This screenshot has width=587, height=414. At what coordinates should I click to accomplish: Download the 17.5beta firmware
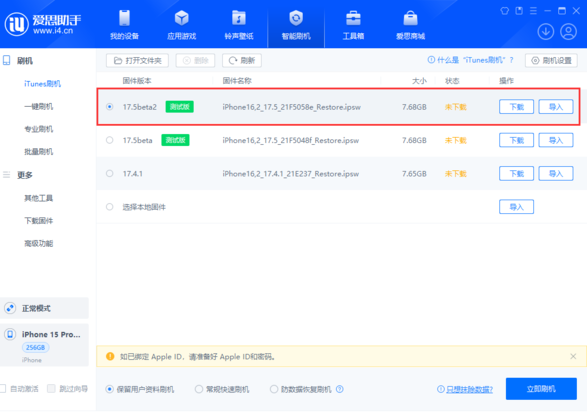tap(516, 140)
